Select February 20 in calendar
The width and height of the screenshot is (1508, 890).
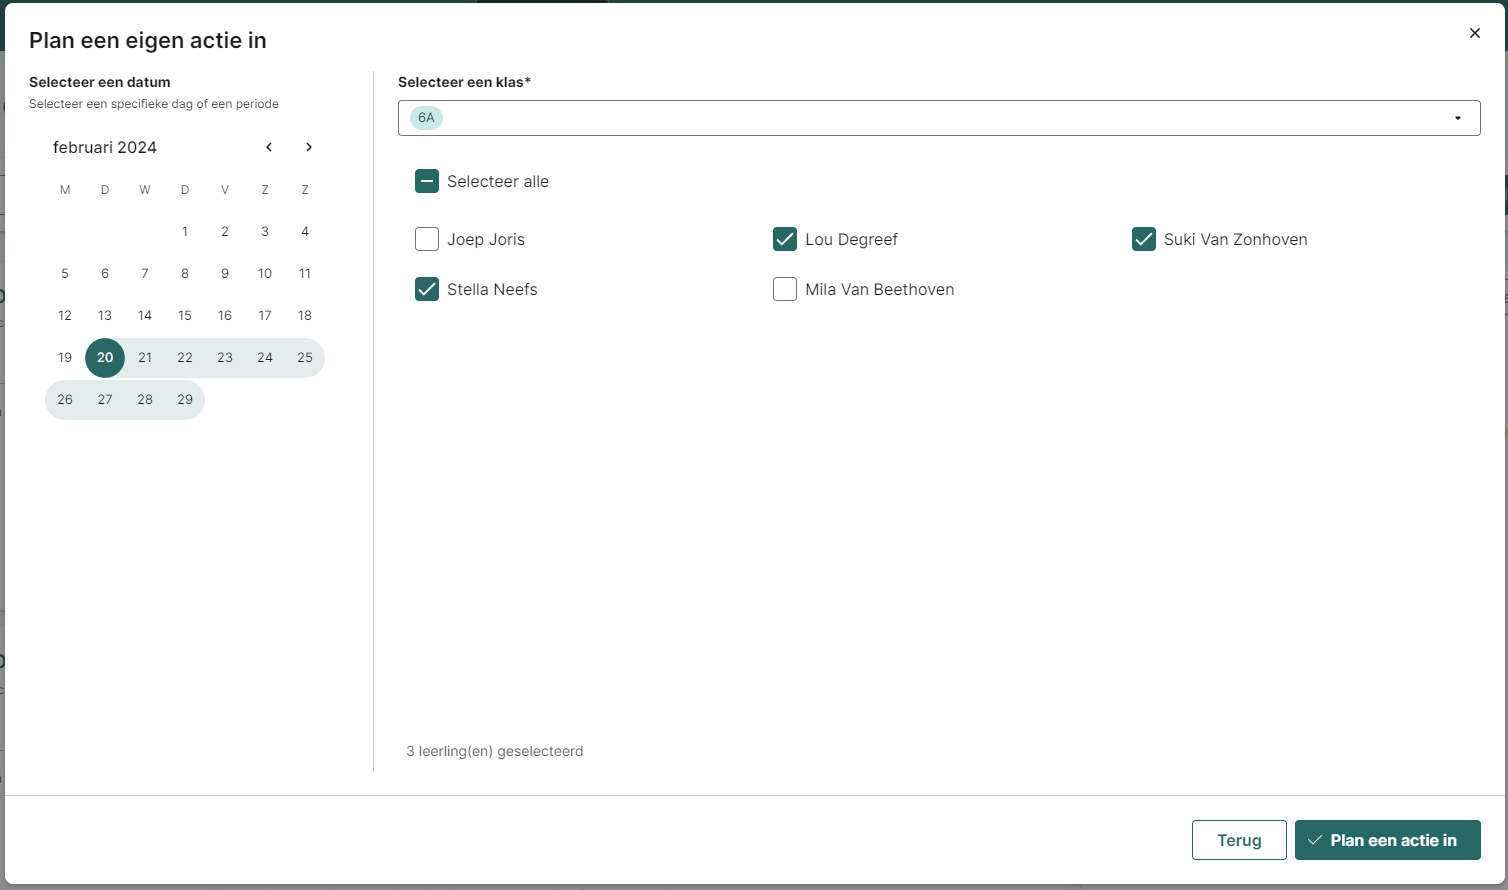pos(105,357)
